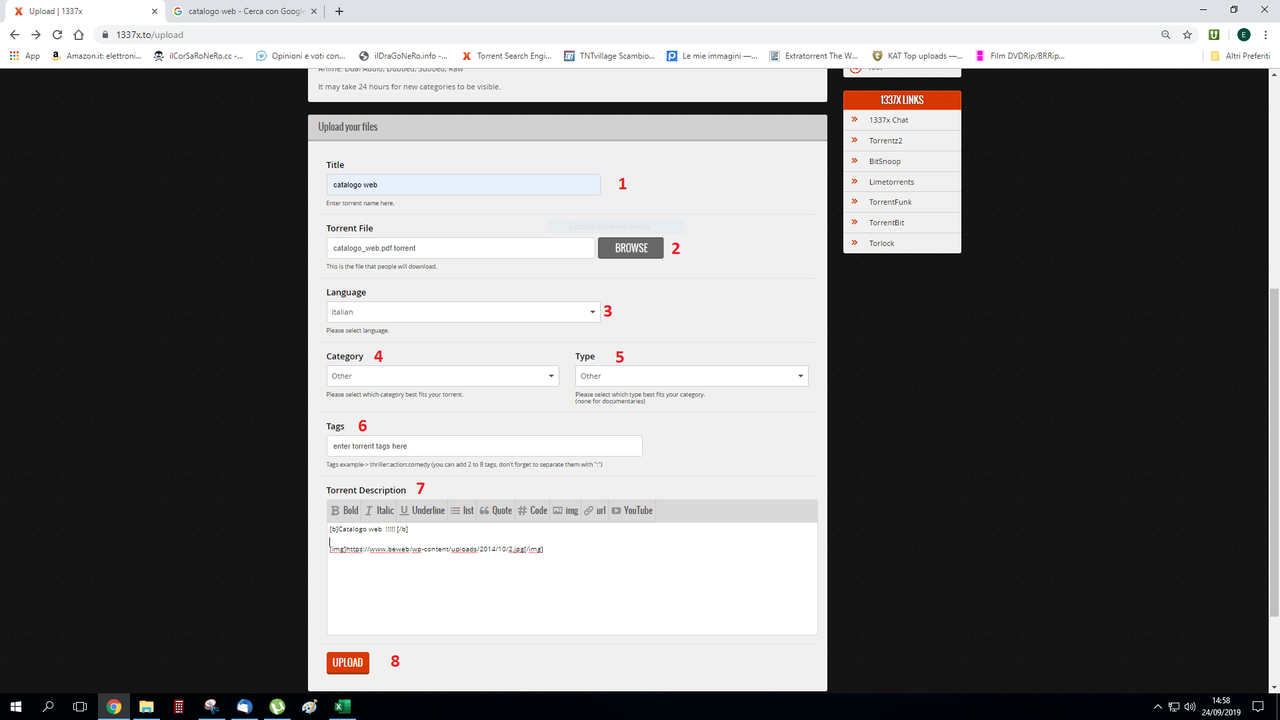This screenshot has width=1280, height=720.
Task: Click the Title field containing catalogo web
Action: point(463,184)
